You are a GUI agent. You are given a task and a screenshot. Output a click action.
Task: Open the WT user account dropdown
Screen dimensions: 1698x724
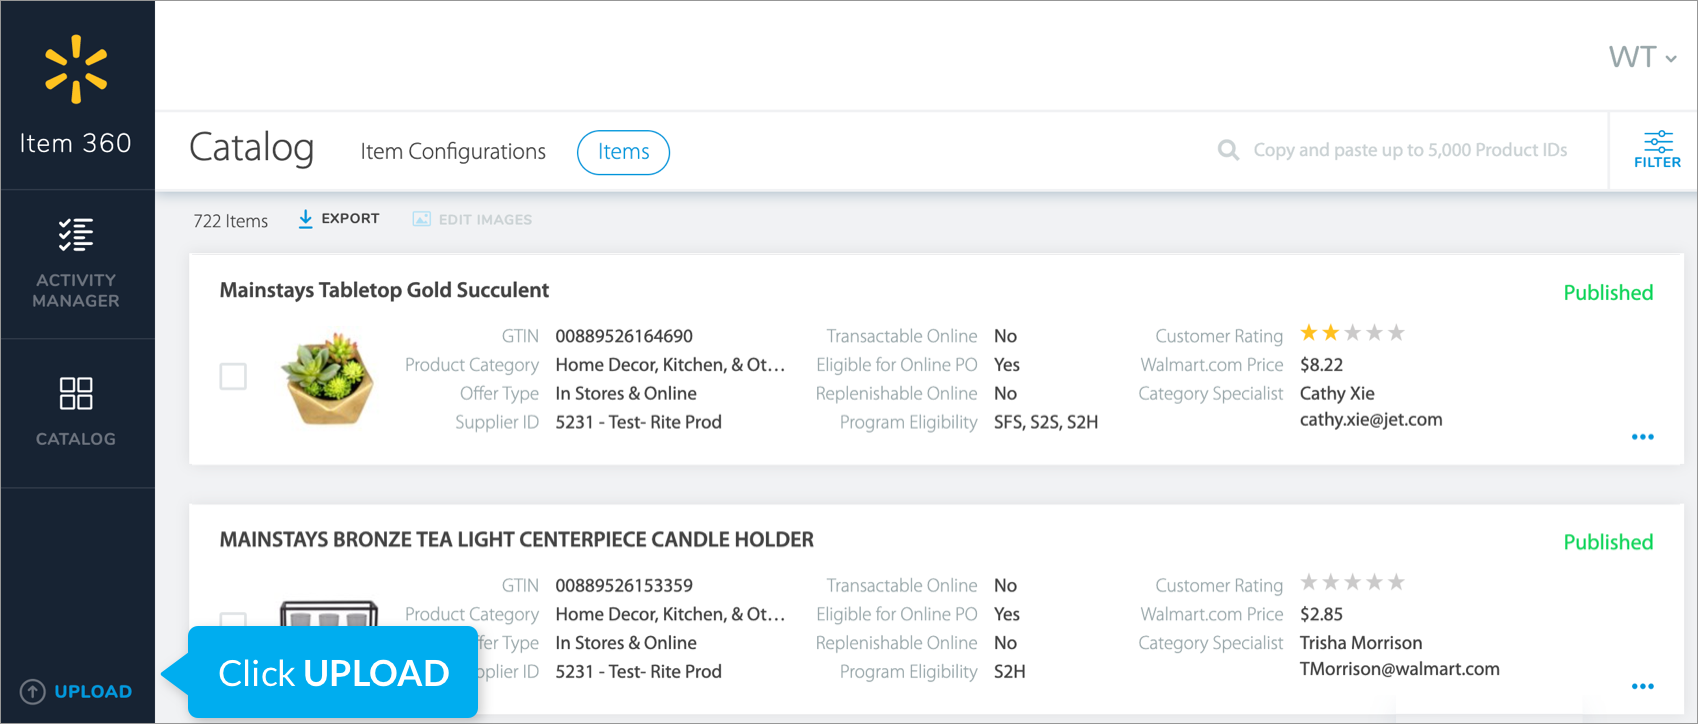click(1642, 57)
